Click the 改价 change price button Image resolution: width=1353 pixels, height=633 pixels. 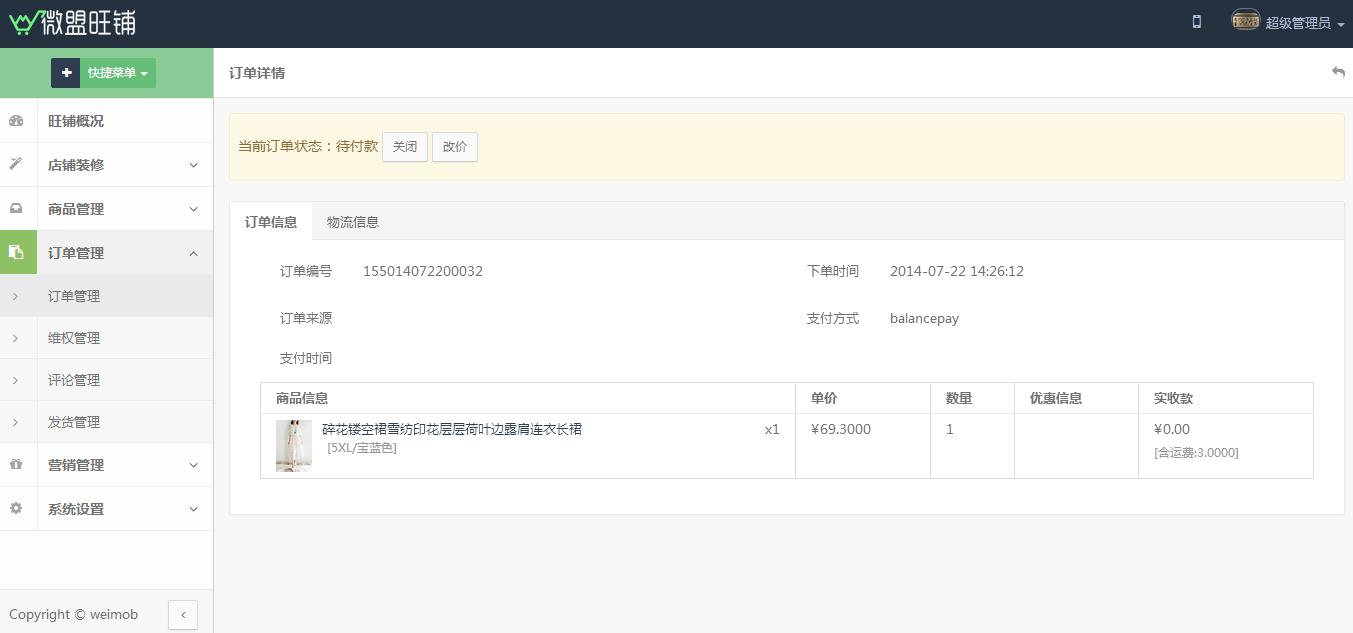tap(455, 147)
